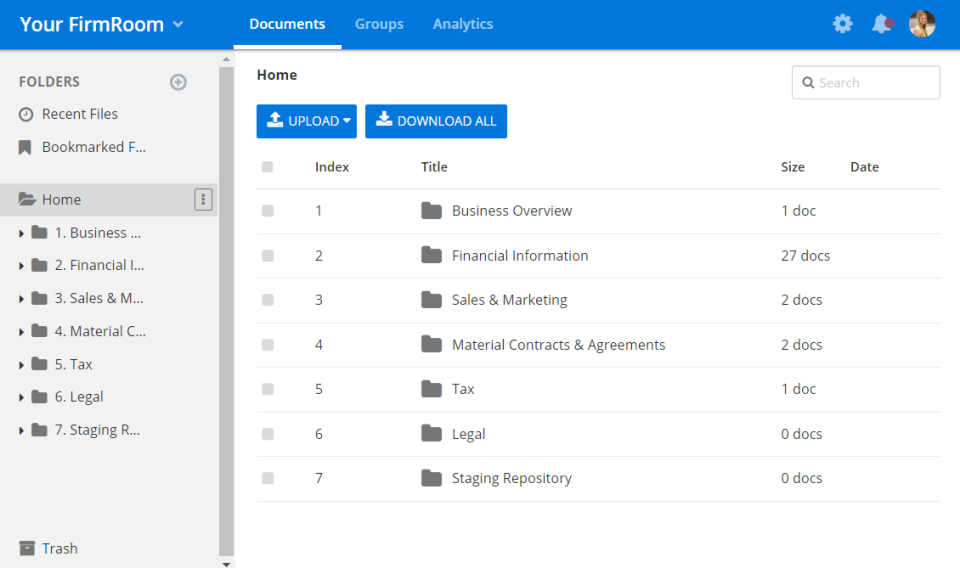The image size is (960, 568).
Task: Expand the 5. Tax folder in sidebar
Action: coord(22,365)
